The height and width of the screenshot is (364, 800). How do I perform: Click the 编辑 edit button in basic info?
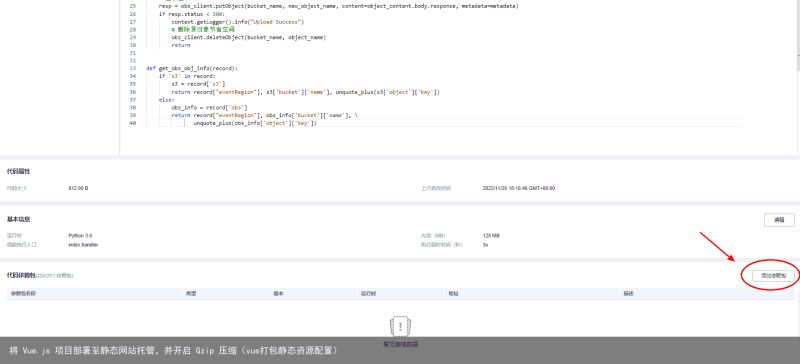[779, 220]
